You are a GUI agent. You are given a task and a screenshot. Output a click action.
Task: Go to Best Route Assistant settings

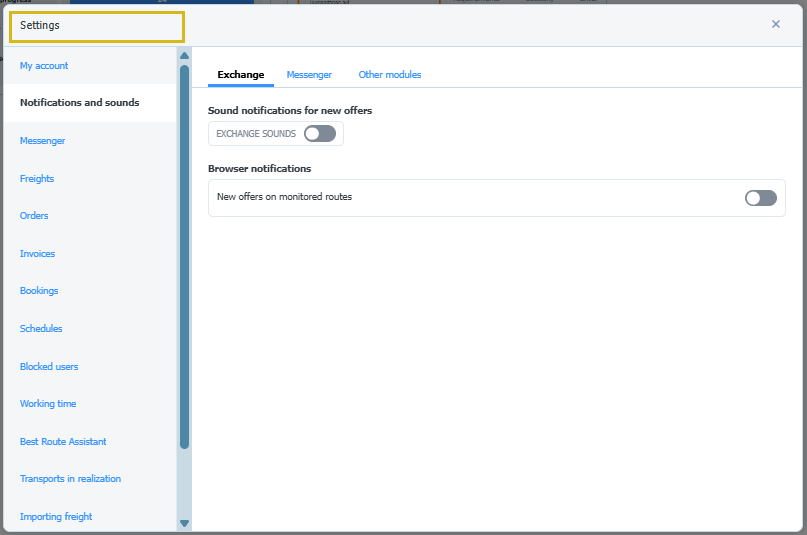[x=63, y=442]
